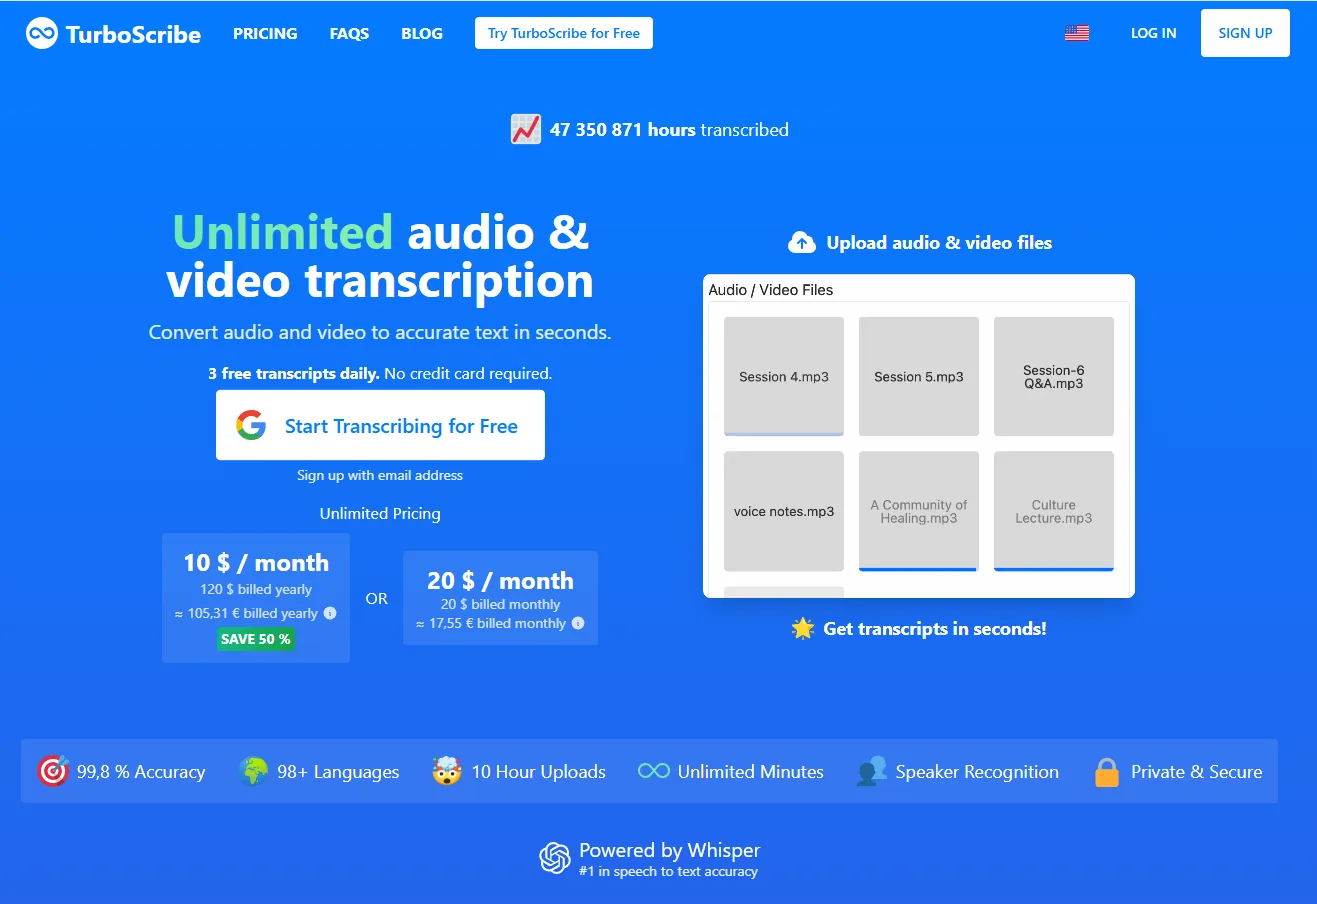Click '10 Hour Uploads' label

coord(539,772)
